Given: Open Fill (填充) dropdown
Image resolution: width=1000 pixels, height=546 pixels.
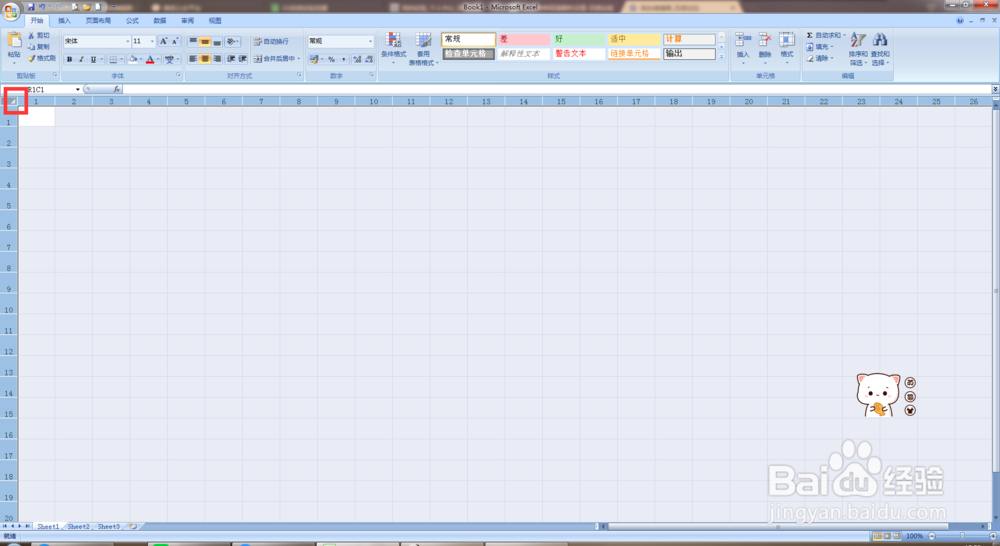Looking at the screenshot, I should click(820, 47).
